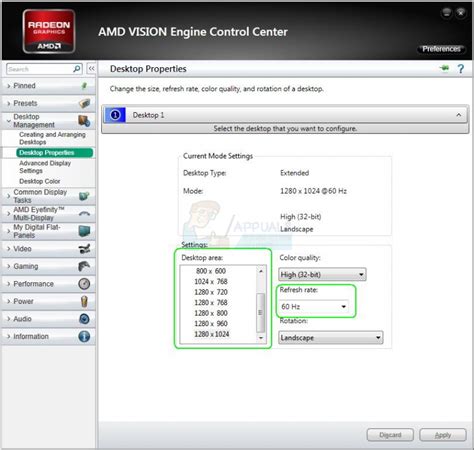Click the Power battery icon
This screenshot has width=474, height=450.
(x=84, y=301)
